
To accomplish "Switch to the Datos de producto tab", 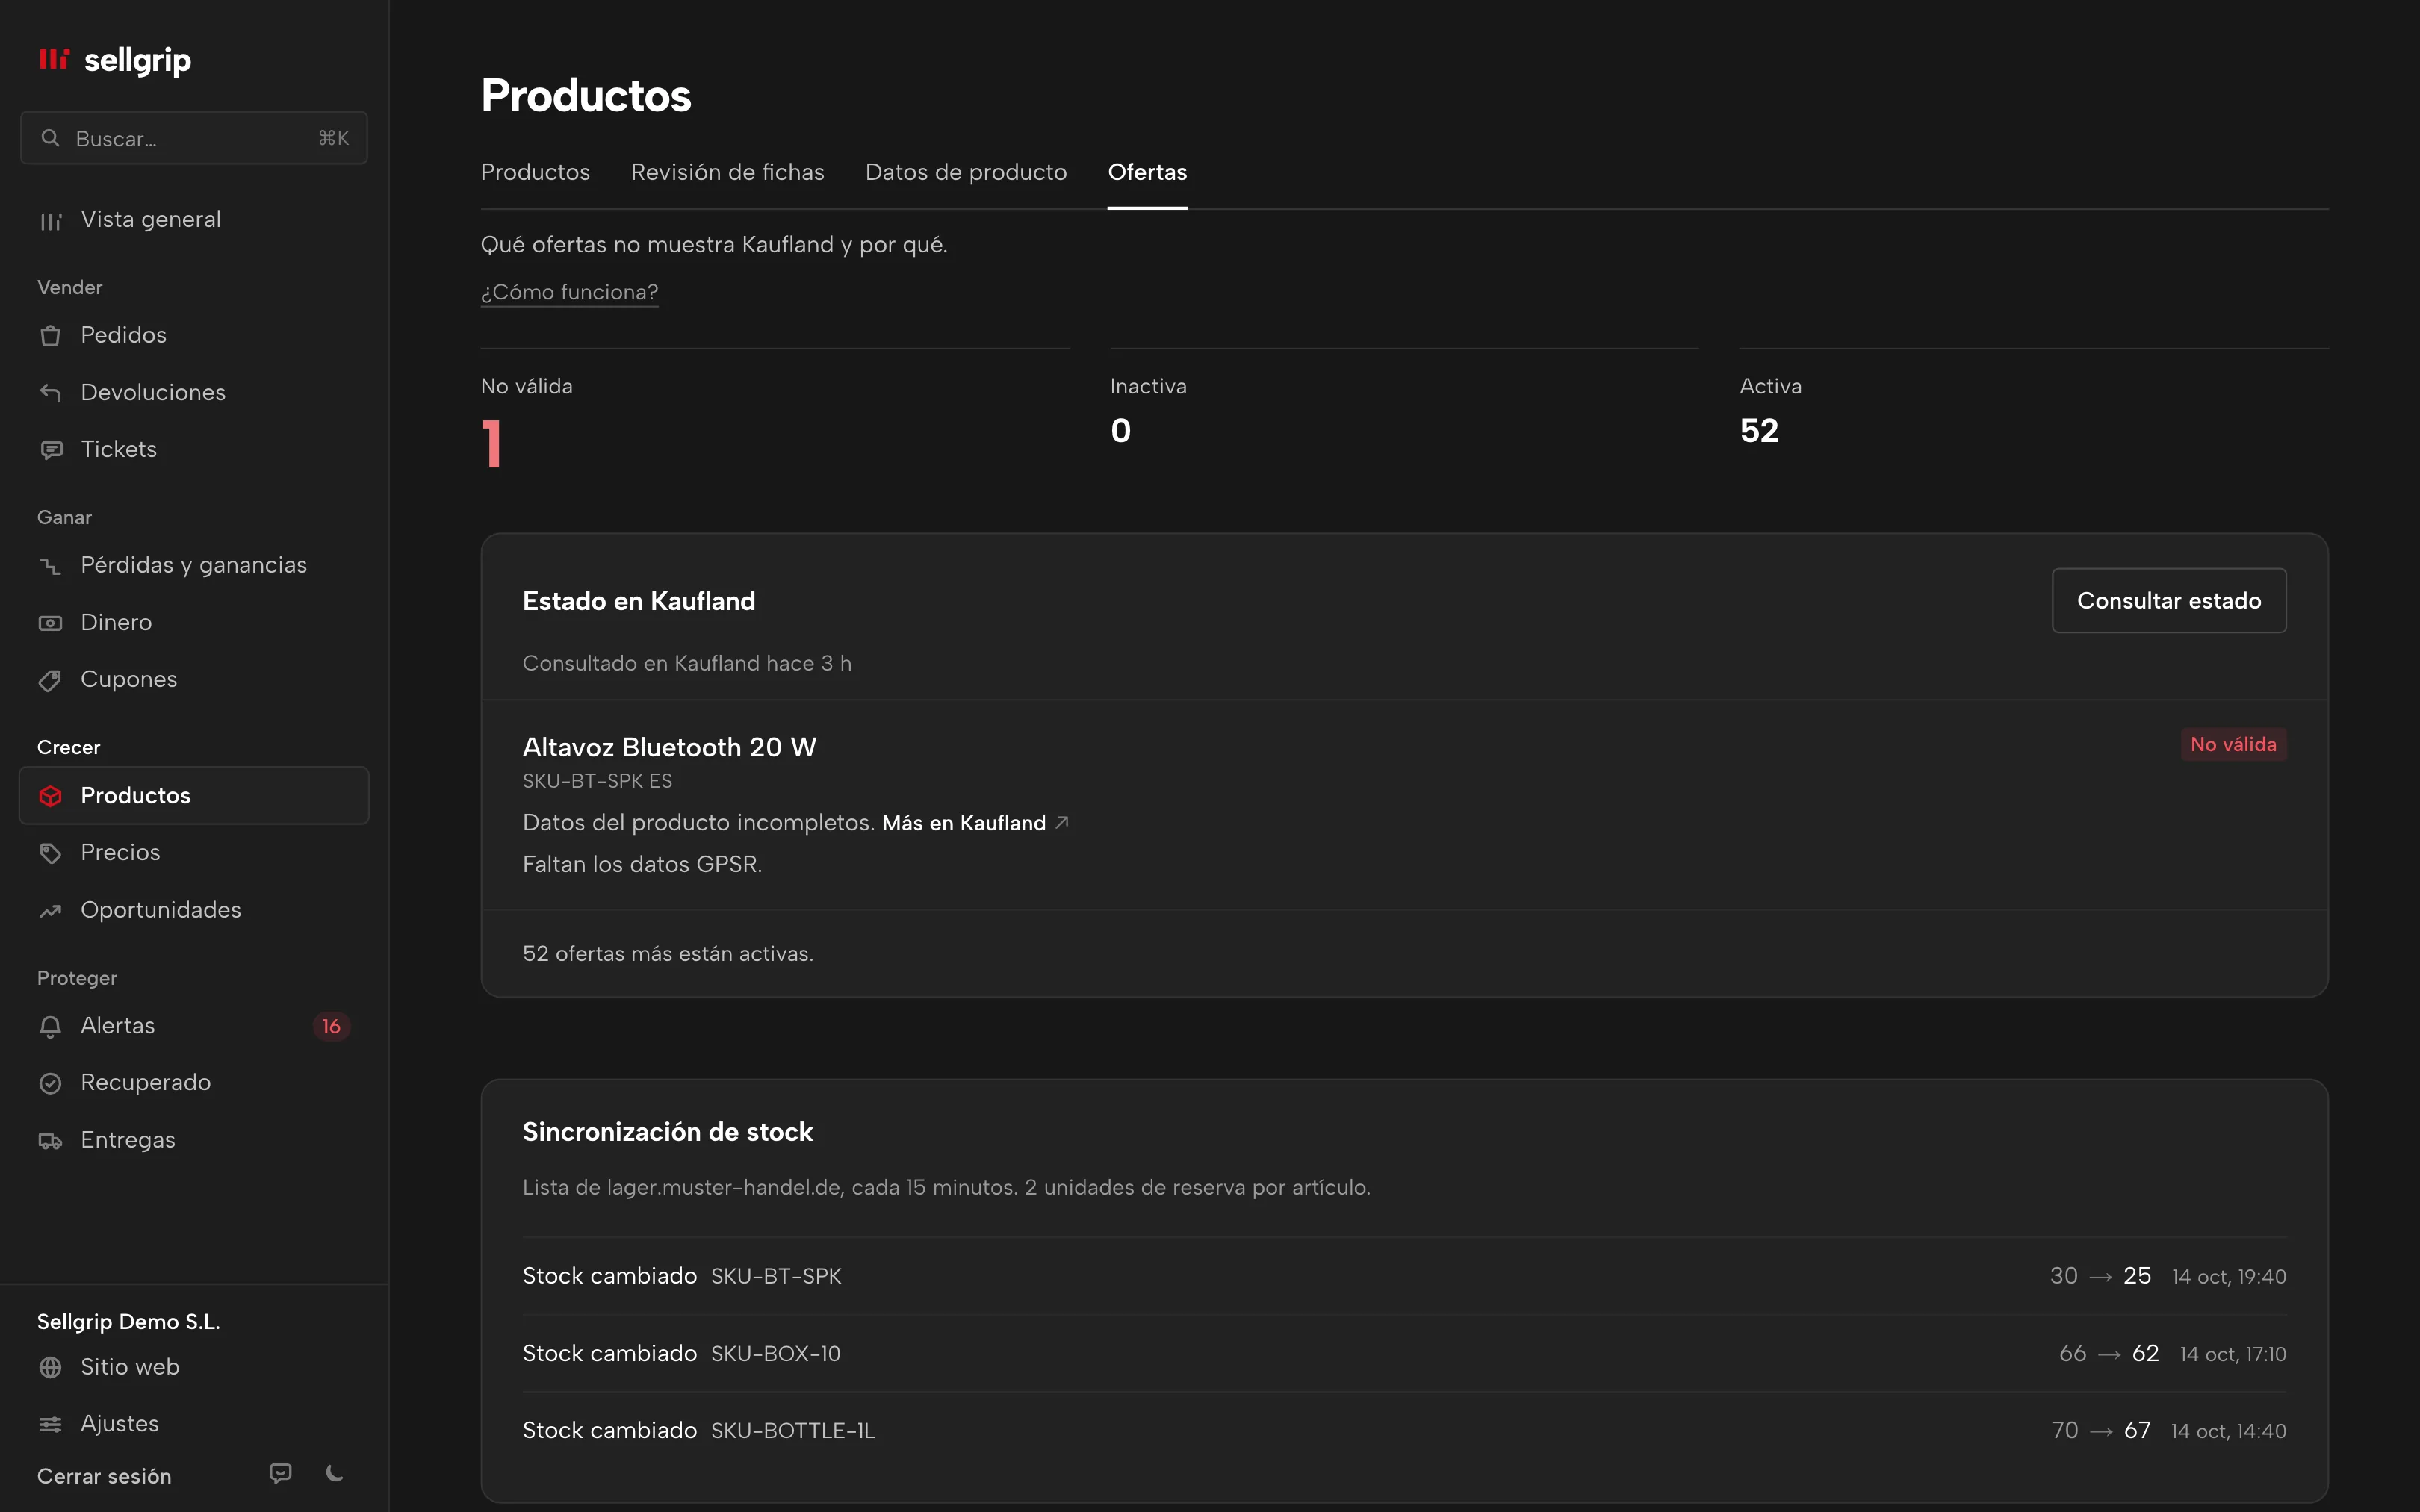I will [966, 172].
